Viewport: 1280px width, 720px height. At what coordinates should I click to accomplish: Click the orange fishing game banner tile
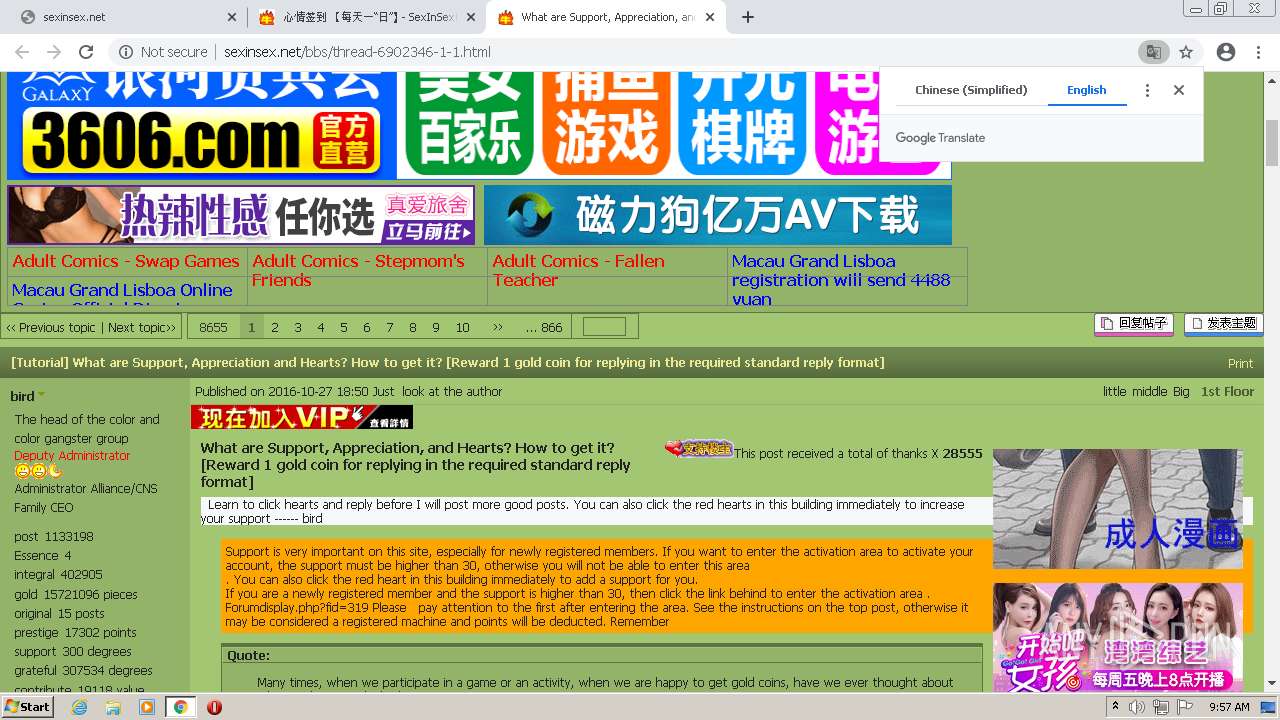pos(606,123)
